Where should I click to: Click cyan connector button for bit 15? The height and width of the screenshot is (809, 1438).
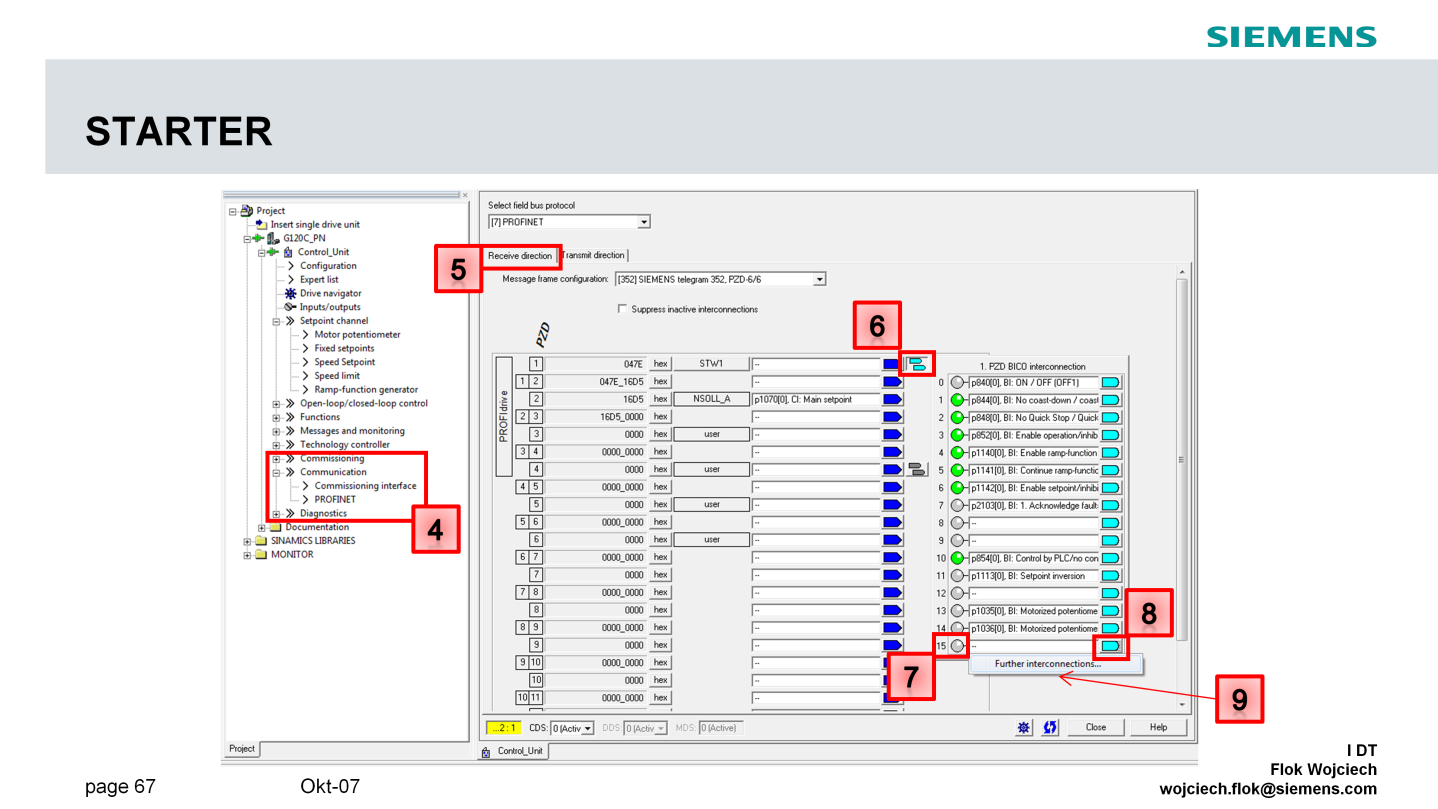coord(1110,646)
